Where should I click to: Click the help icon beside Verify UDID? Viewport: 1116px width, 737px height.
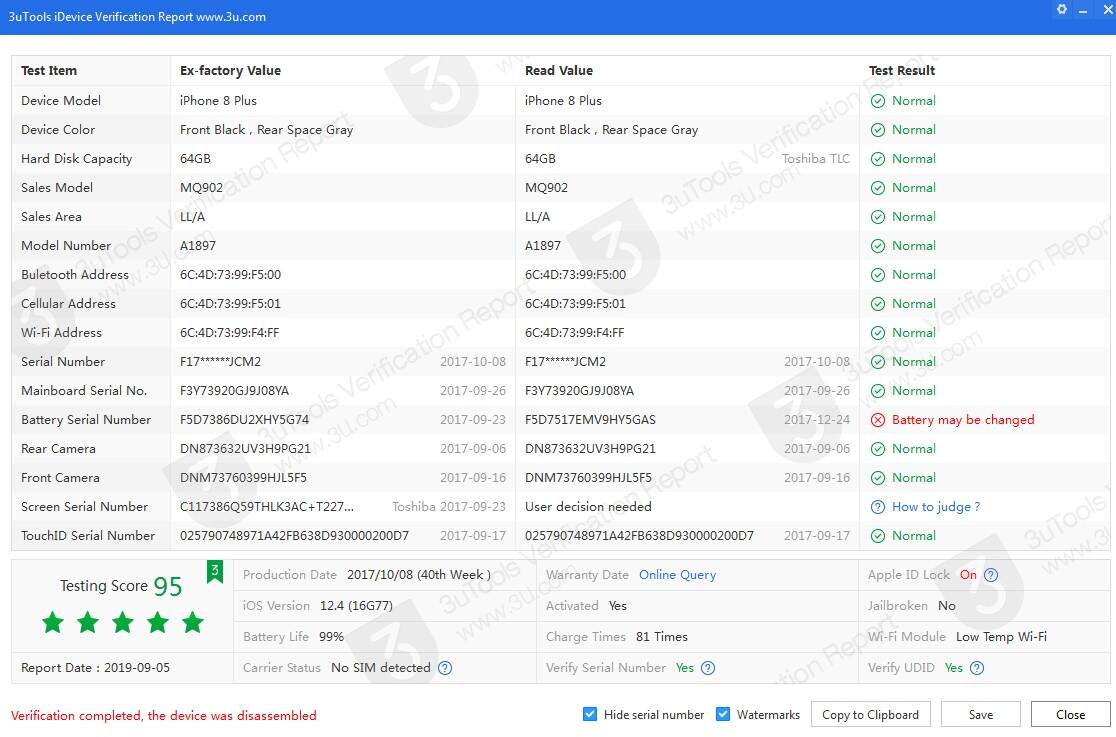pos(977,668)
